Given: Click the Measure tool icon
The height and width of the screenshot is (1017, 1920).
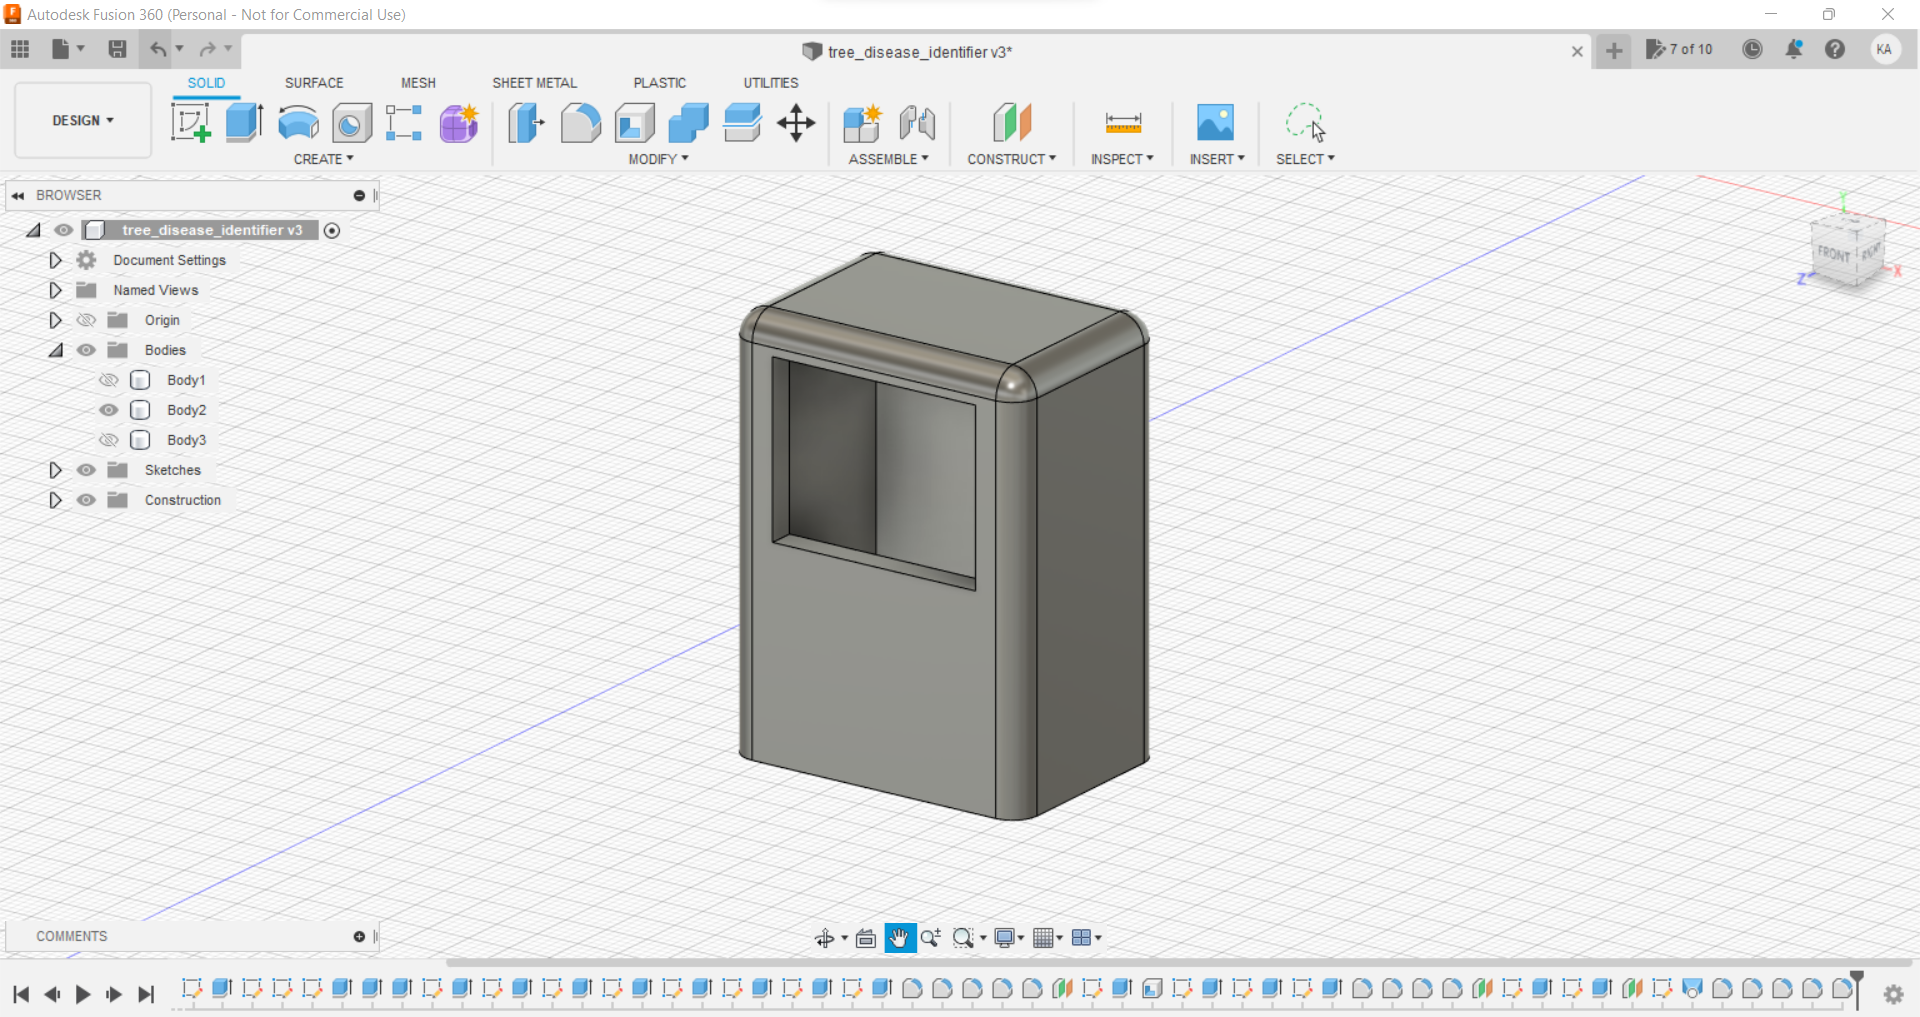Looking at the screenshot, I should coord(1123,123).
